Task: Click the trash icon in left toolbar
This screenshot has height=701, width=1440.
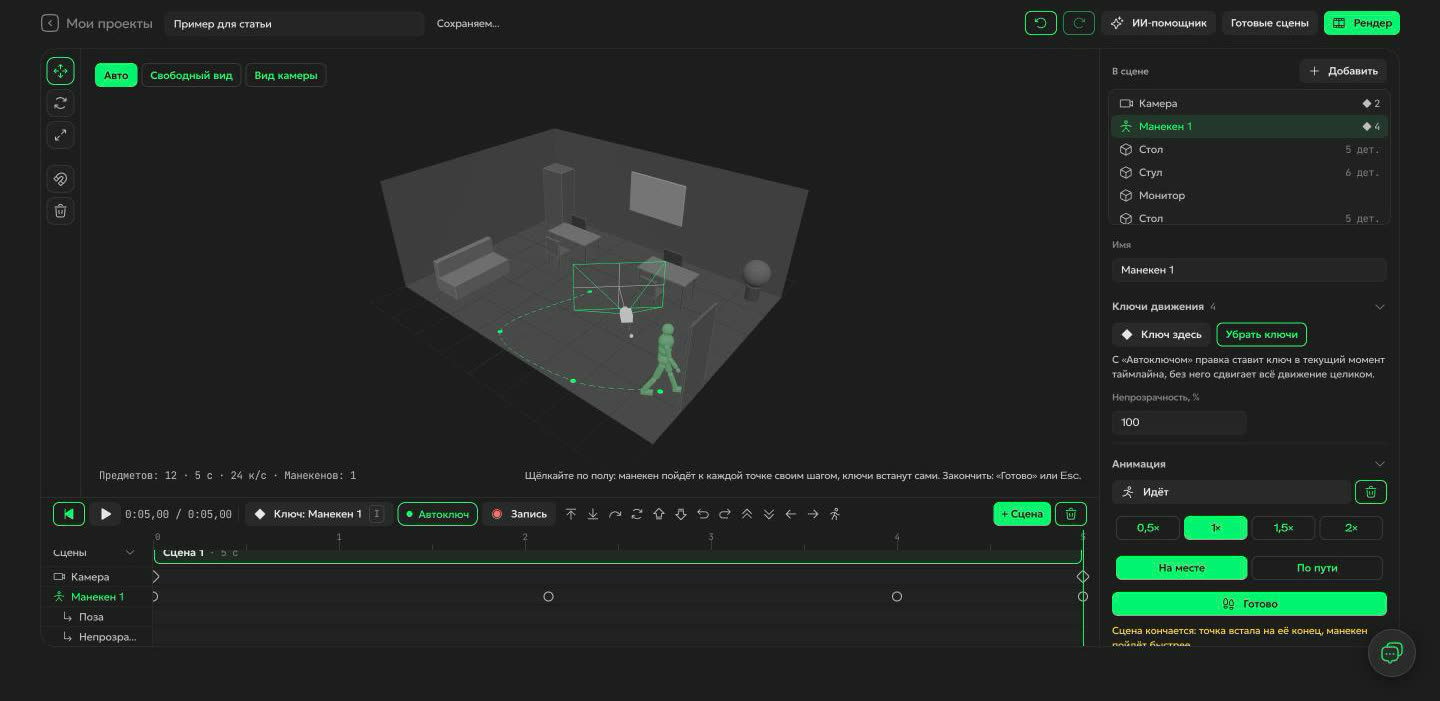Action: [x=60, y=211]
